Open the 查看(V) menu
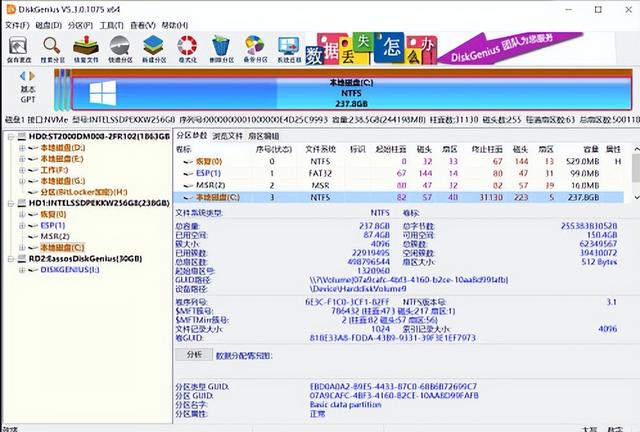Screen dimensions: 640x432 [x=143, y=25]
